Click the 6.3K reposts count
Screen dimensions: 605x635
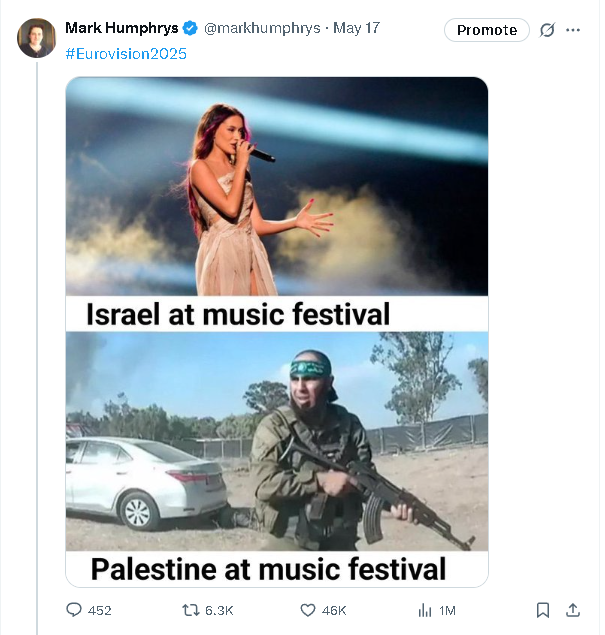point(220,610)
